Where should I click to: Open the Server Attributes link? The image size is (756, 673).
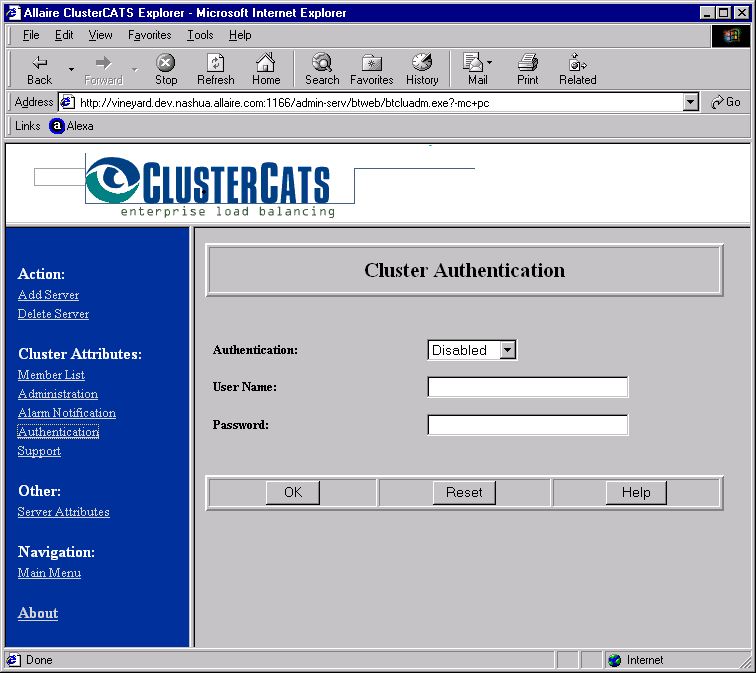pos(63,511)
